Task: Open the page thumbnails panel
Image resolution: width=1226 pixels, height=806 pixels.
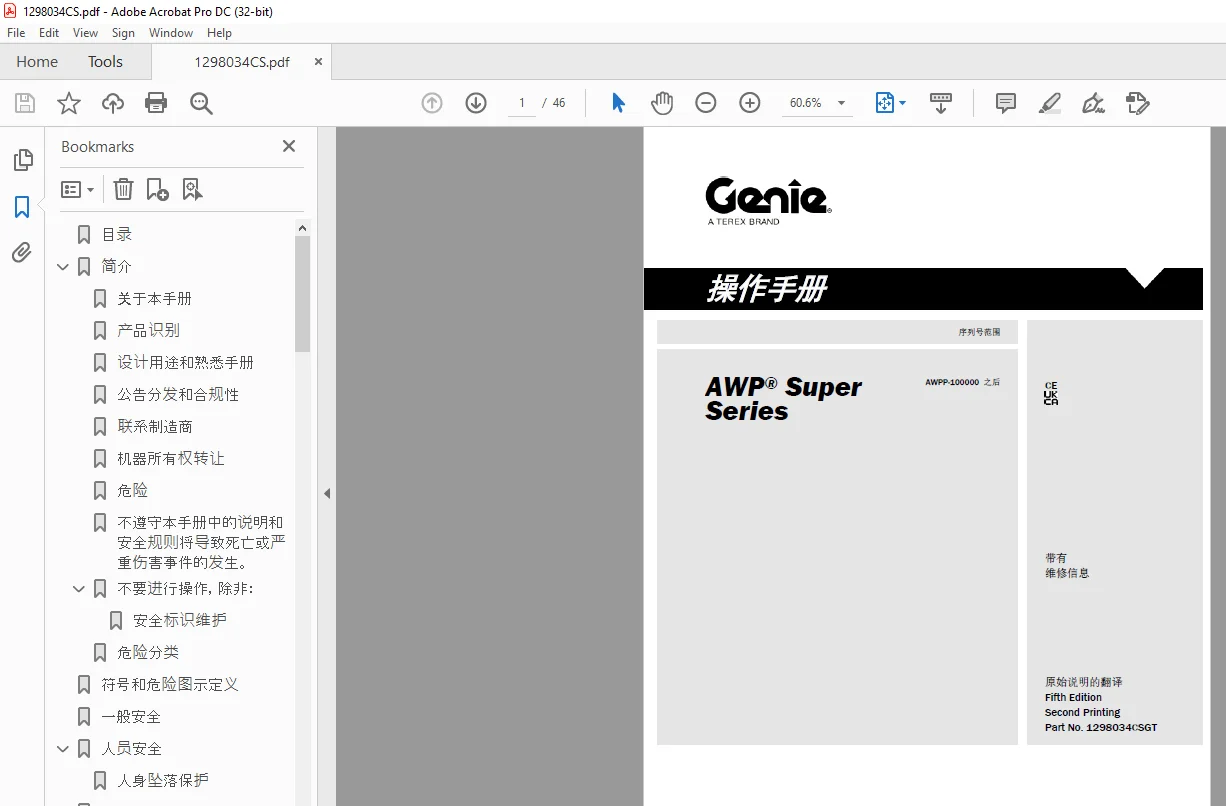Action: click(x=22, y=160)
